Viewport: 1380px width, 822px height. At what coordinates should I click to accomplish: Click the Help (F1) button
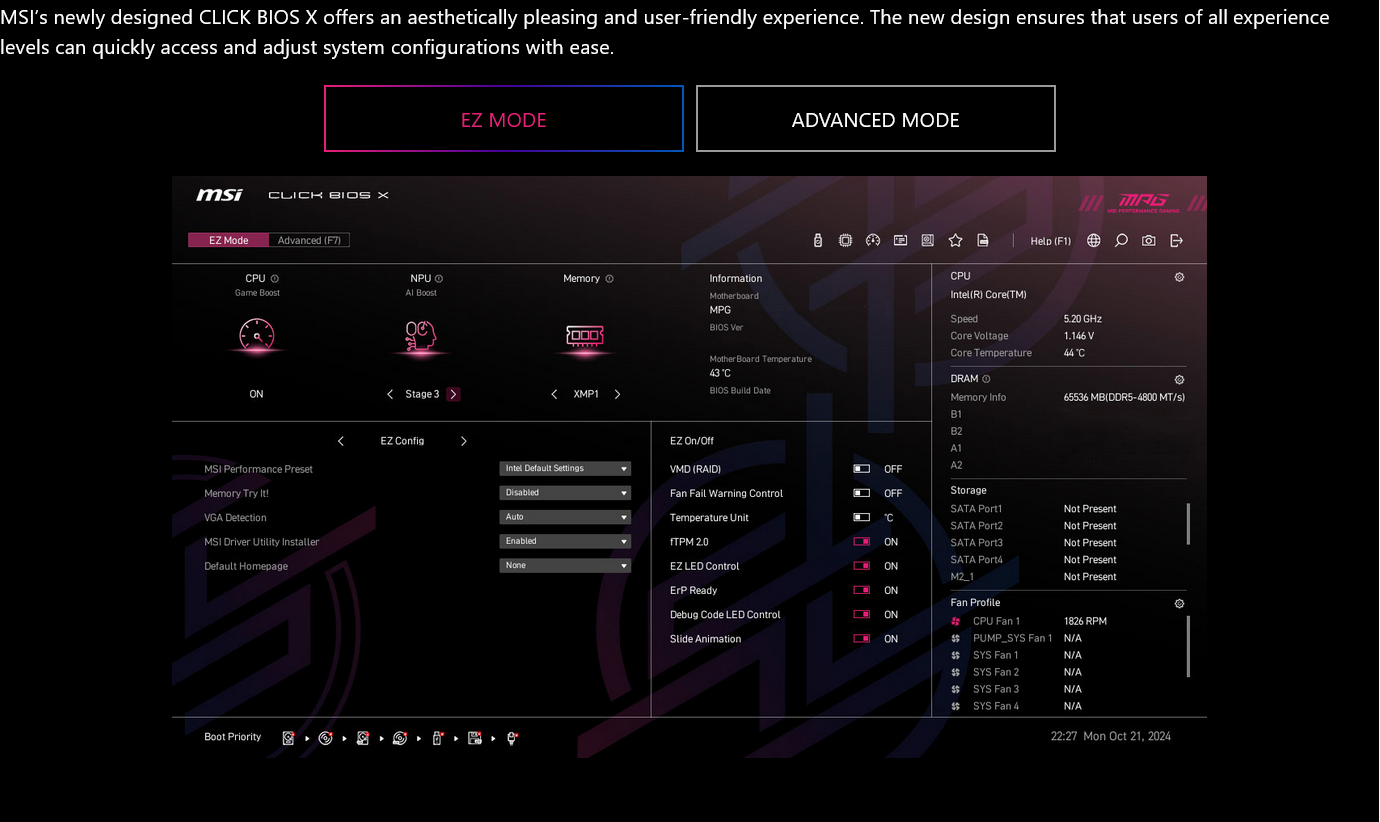(x=1050, y=241)
